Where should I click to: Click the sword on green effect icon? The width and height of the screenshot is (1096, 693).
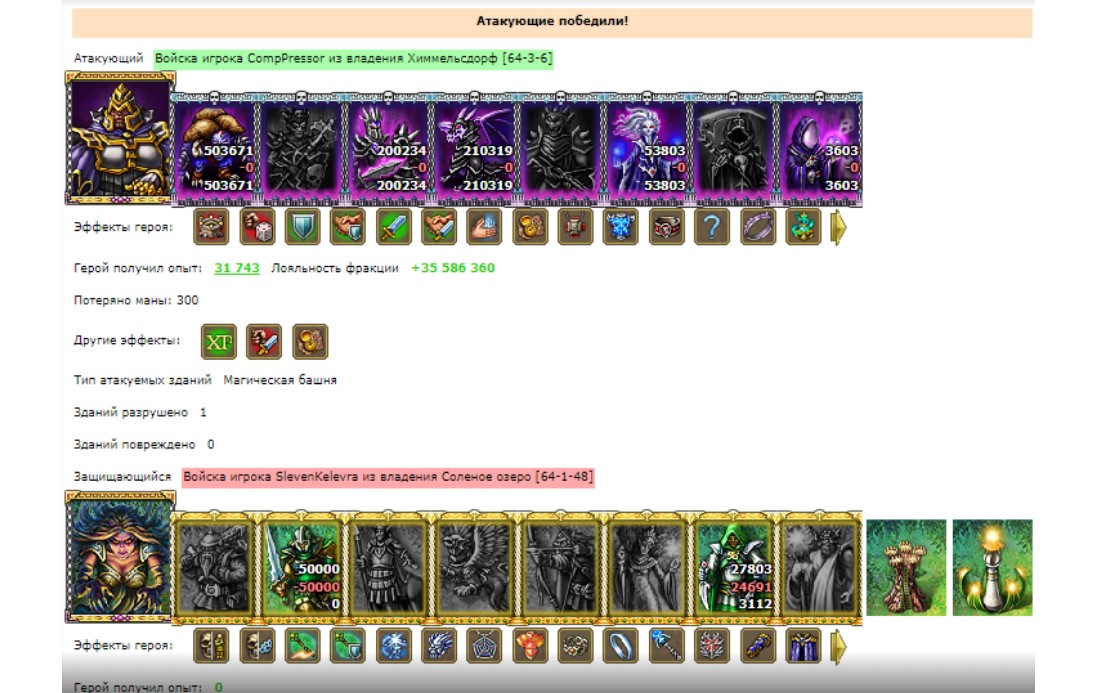[x=393, y=227]
